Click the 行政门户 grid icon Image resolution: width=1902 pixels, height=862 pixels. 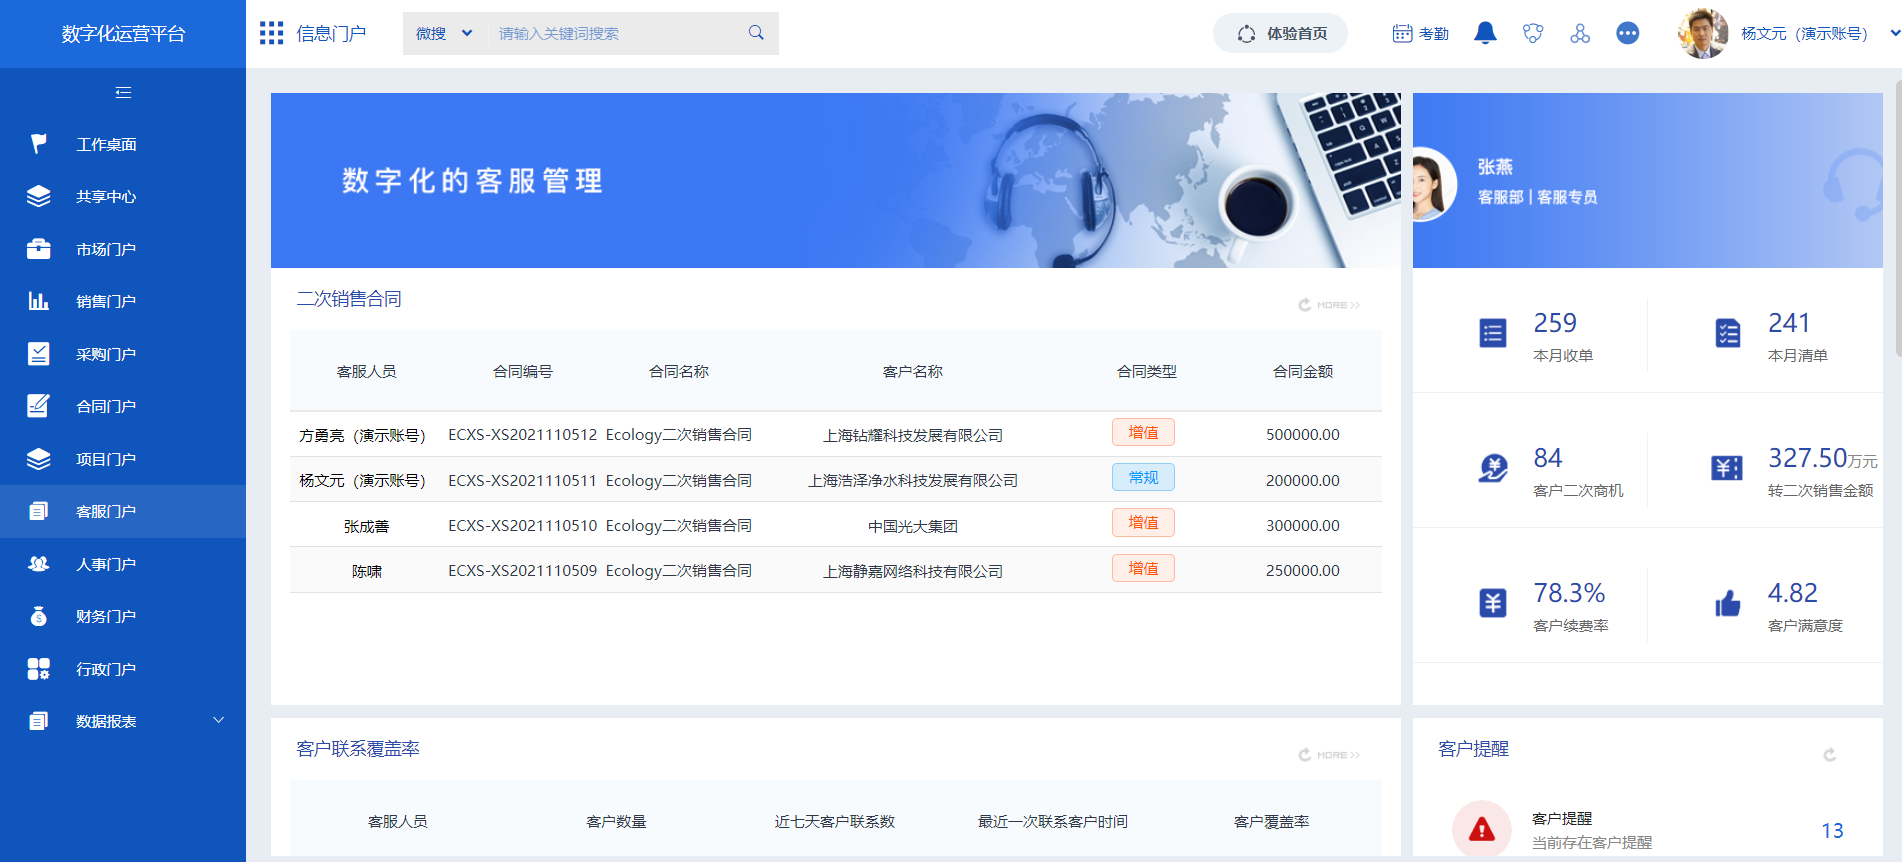click(38, 669)
